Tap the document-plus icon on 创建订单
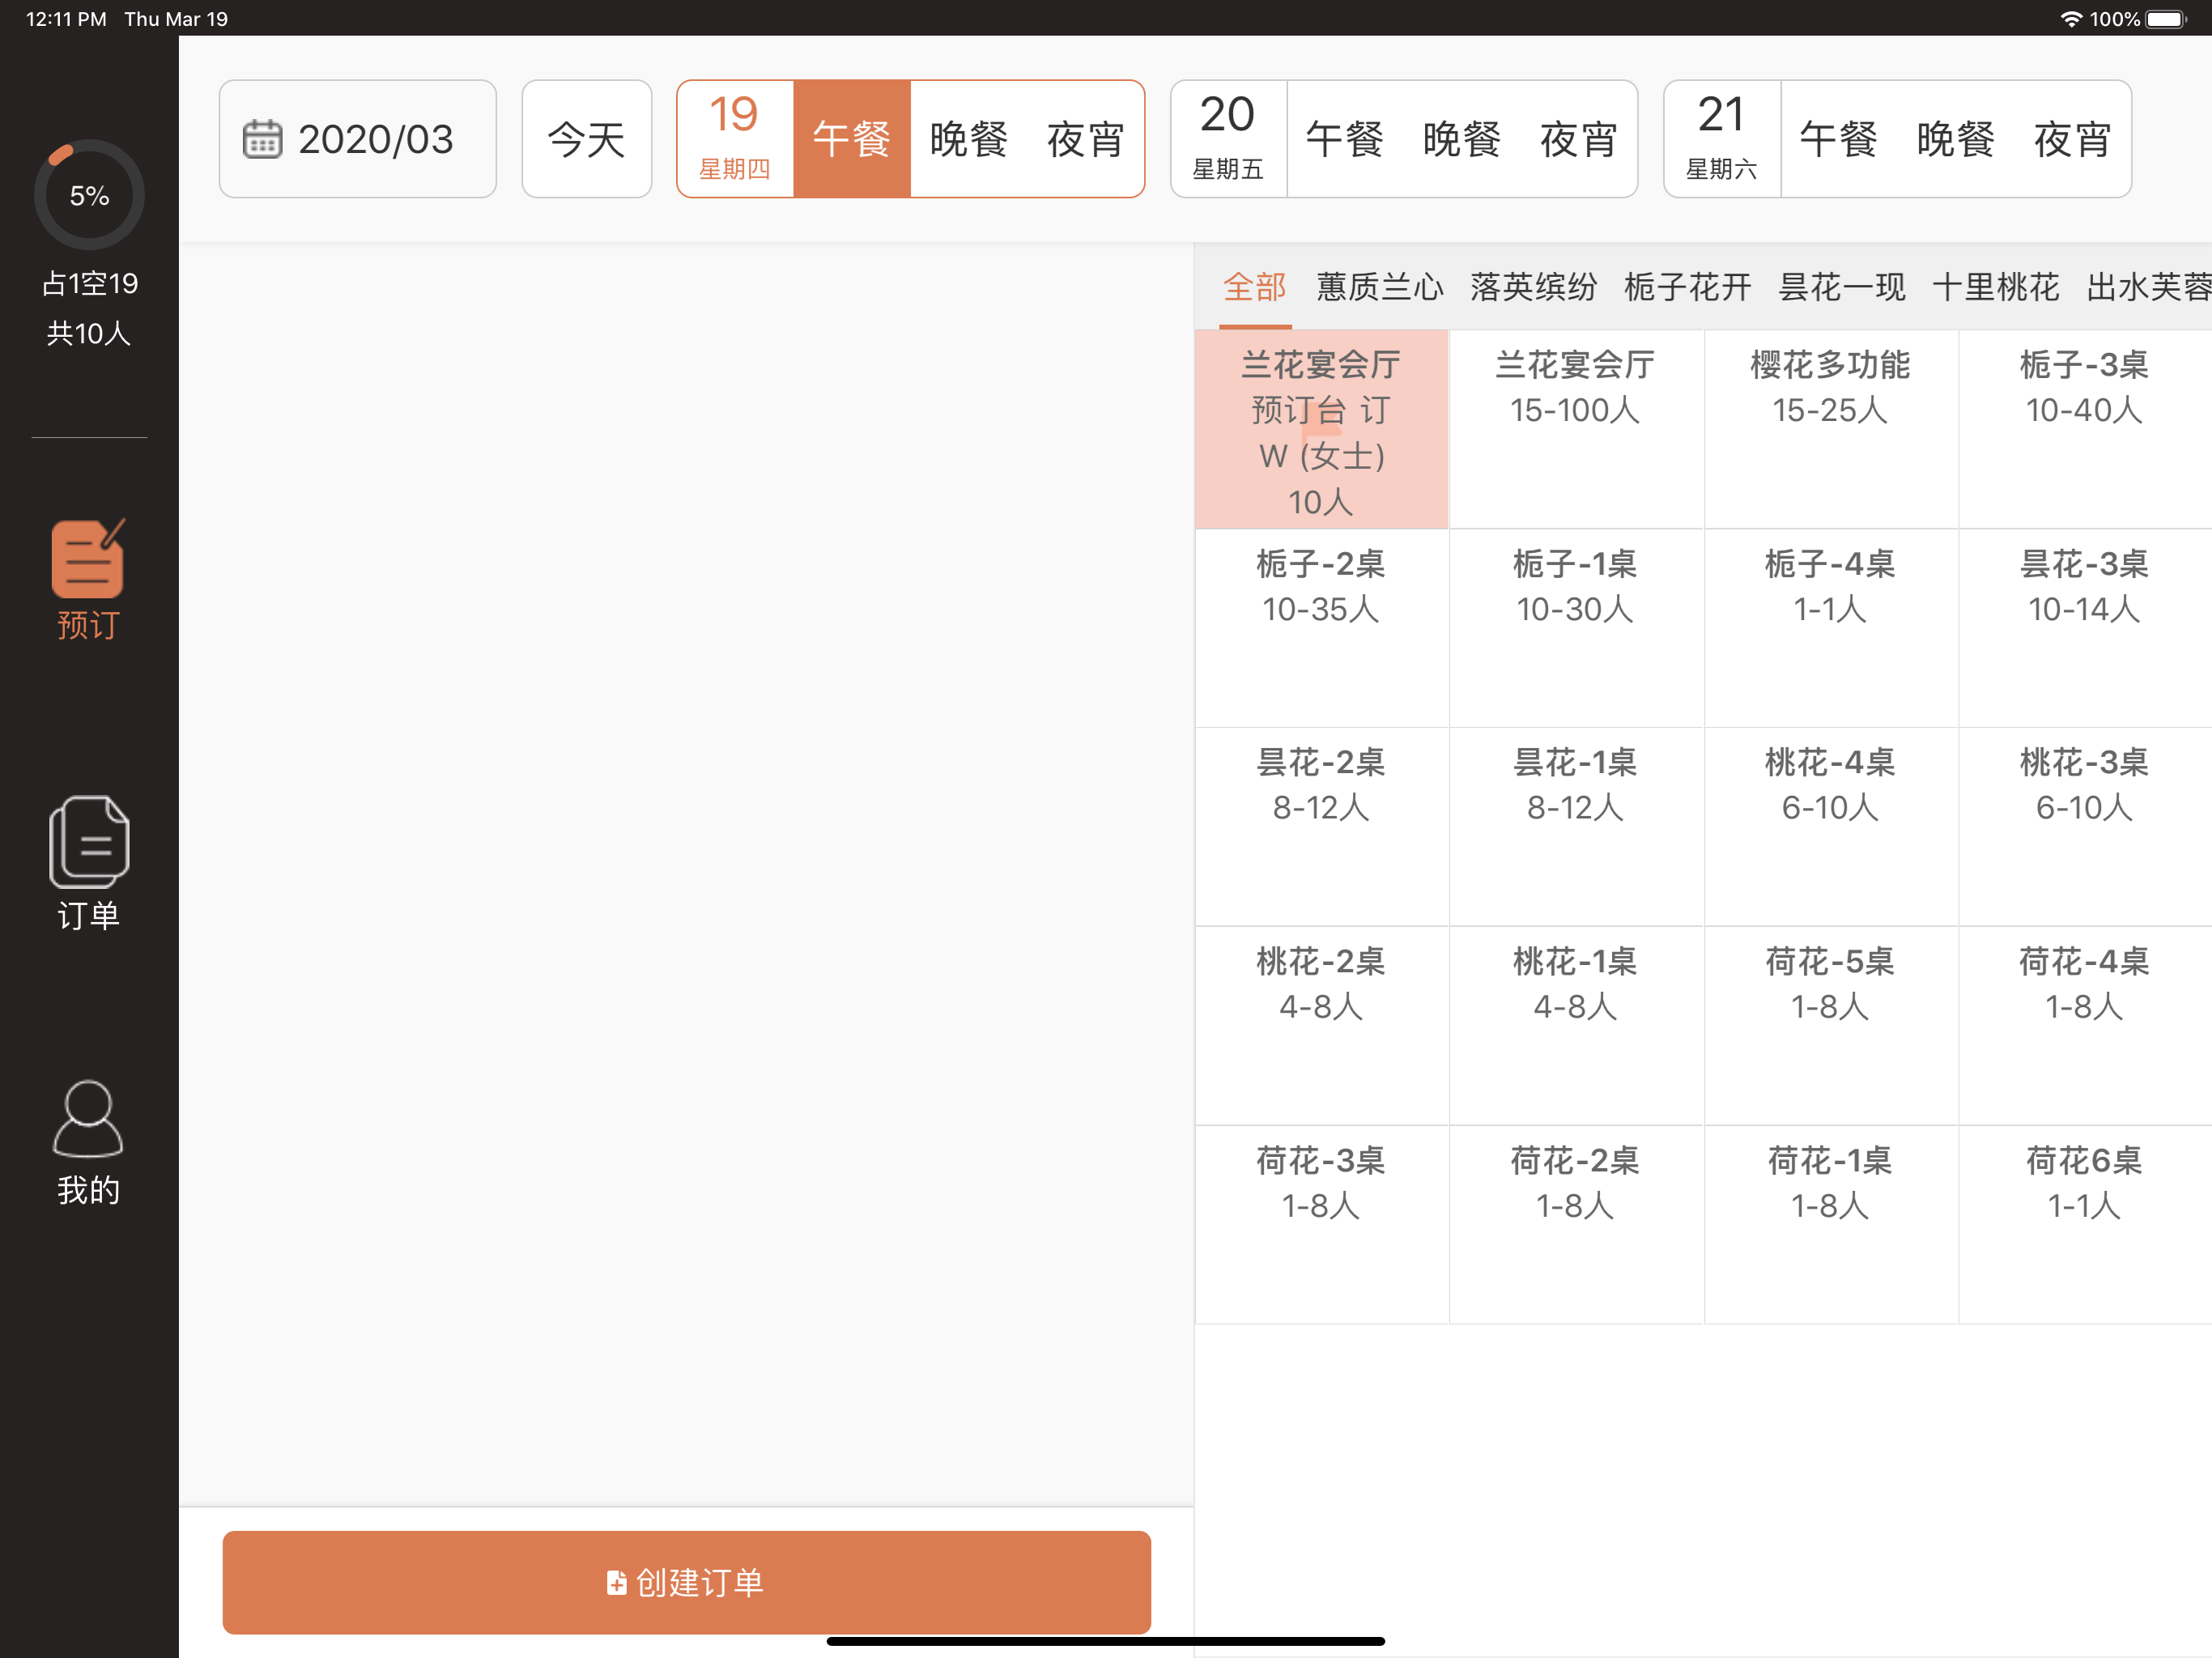The height and width of the screenshot is (1658, 2212). click(x=616, y=1582)
